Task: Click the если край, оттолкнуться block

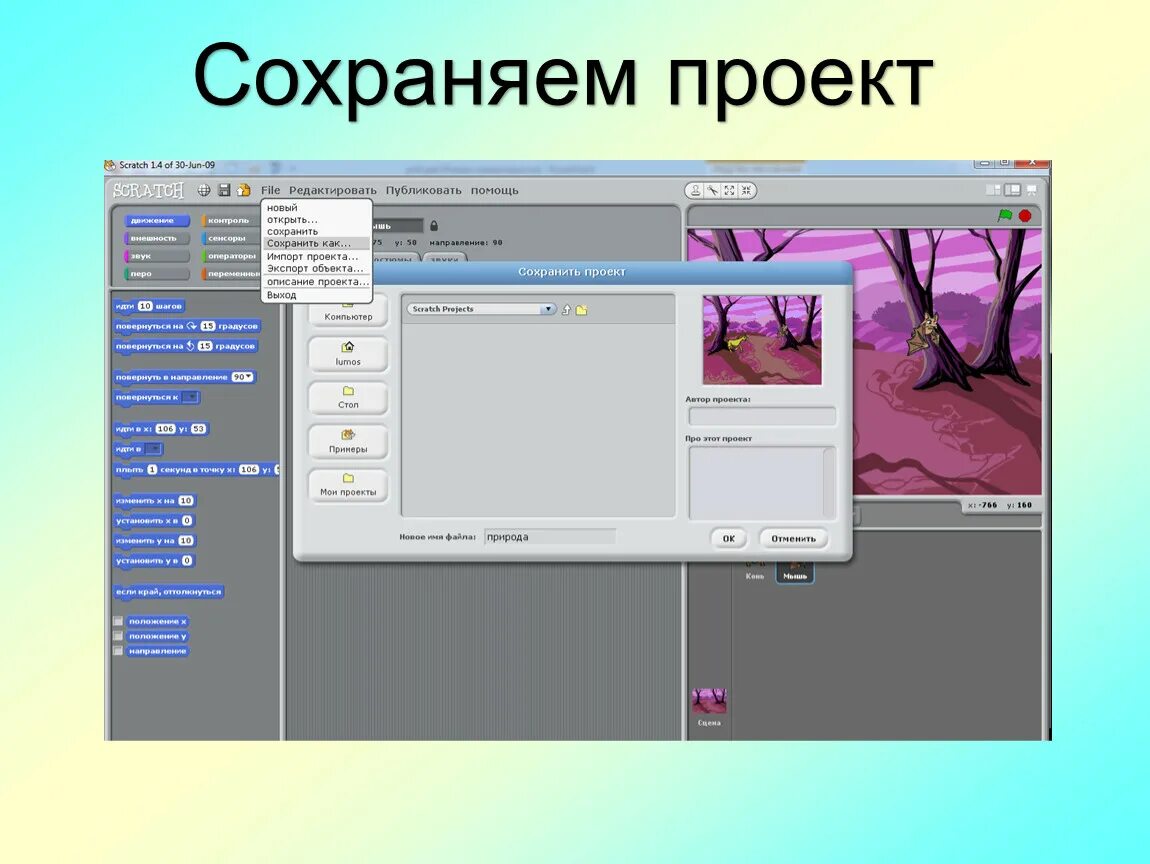Action: [x=169, y=592]
